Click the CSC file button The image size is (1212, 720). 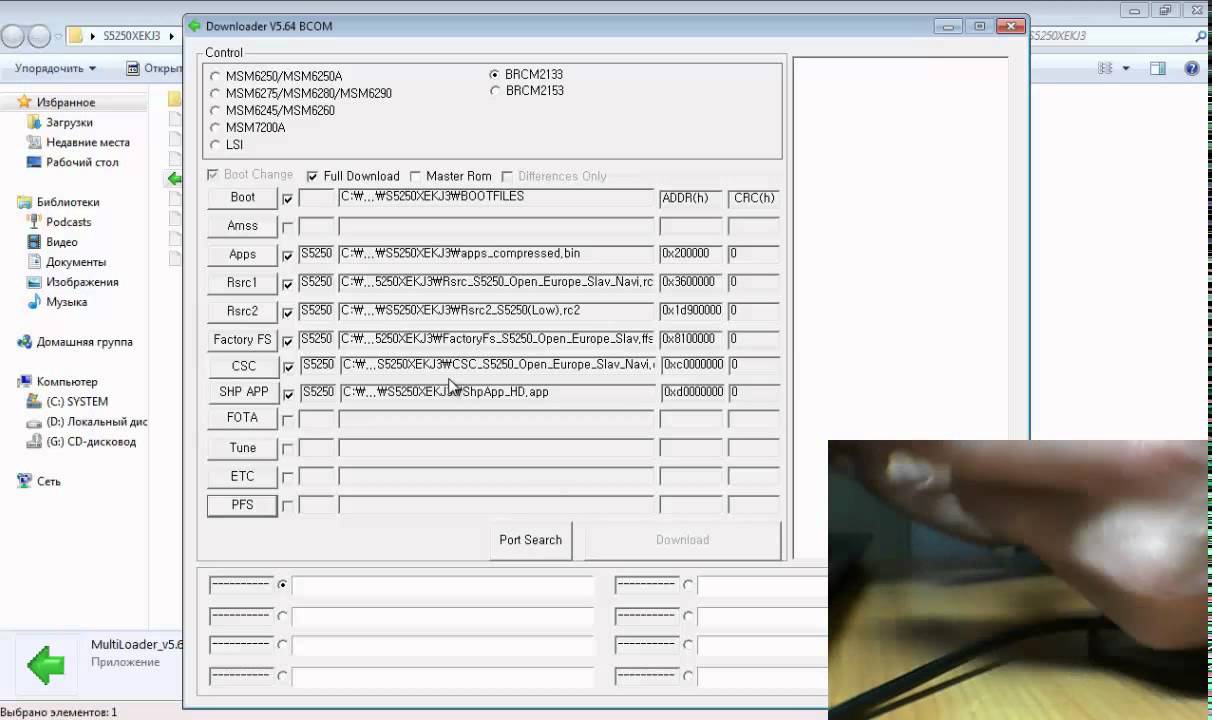(x=242, y=366)
